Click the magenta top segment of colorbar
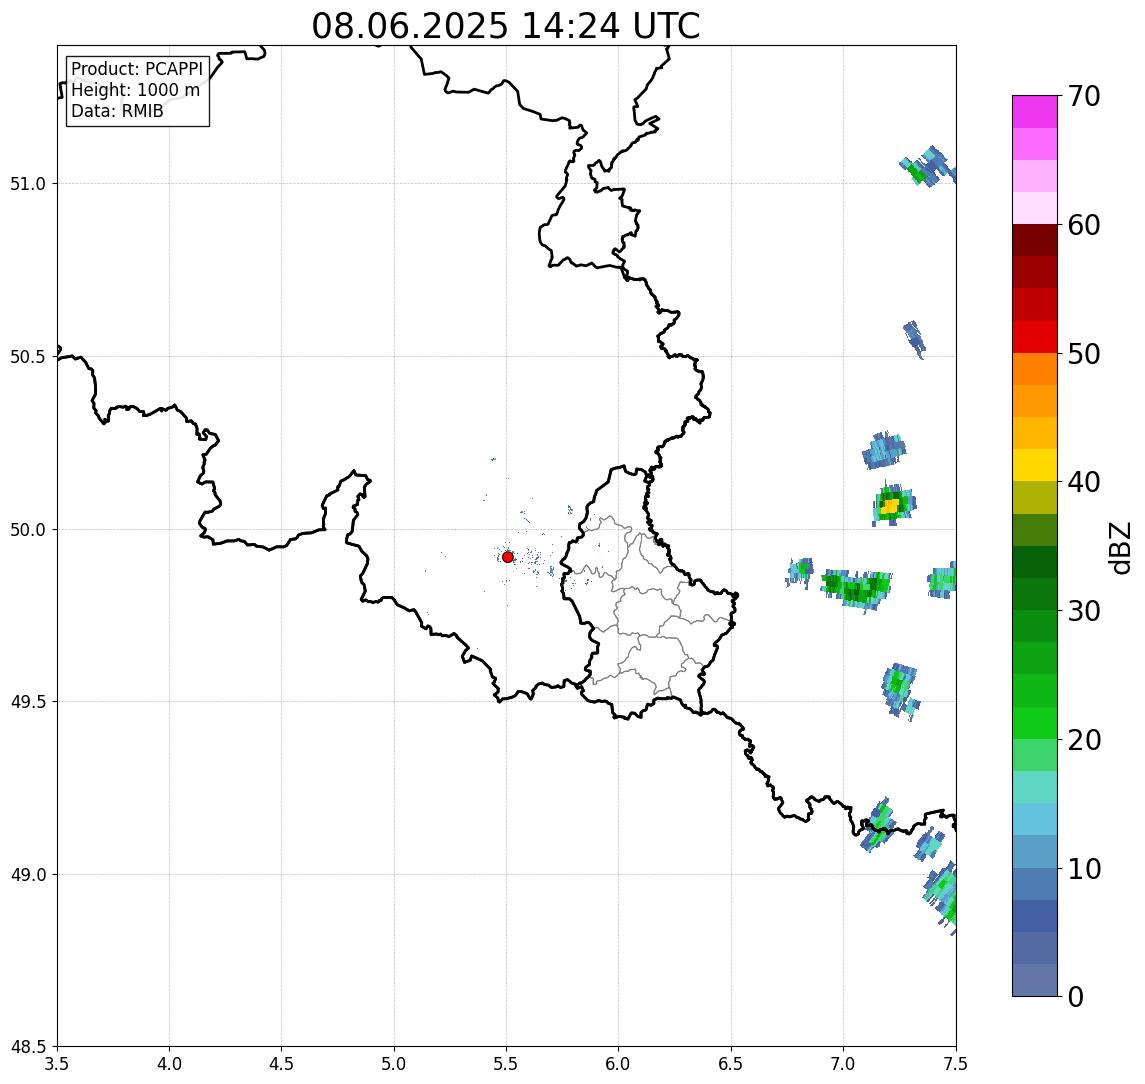This screenshot has height=1084, width=1145. click(1035, 112)
